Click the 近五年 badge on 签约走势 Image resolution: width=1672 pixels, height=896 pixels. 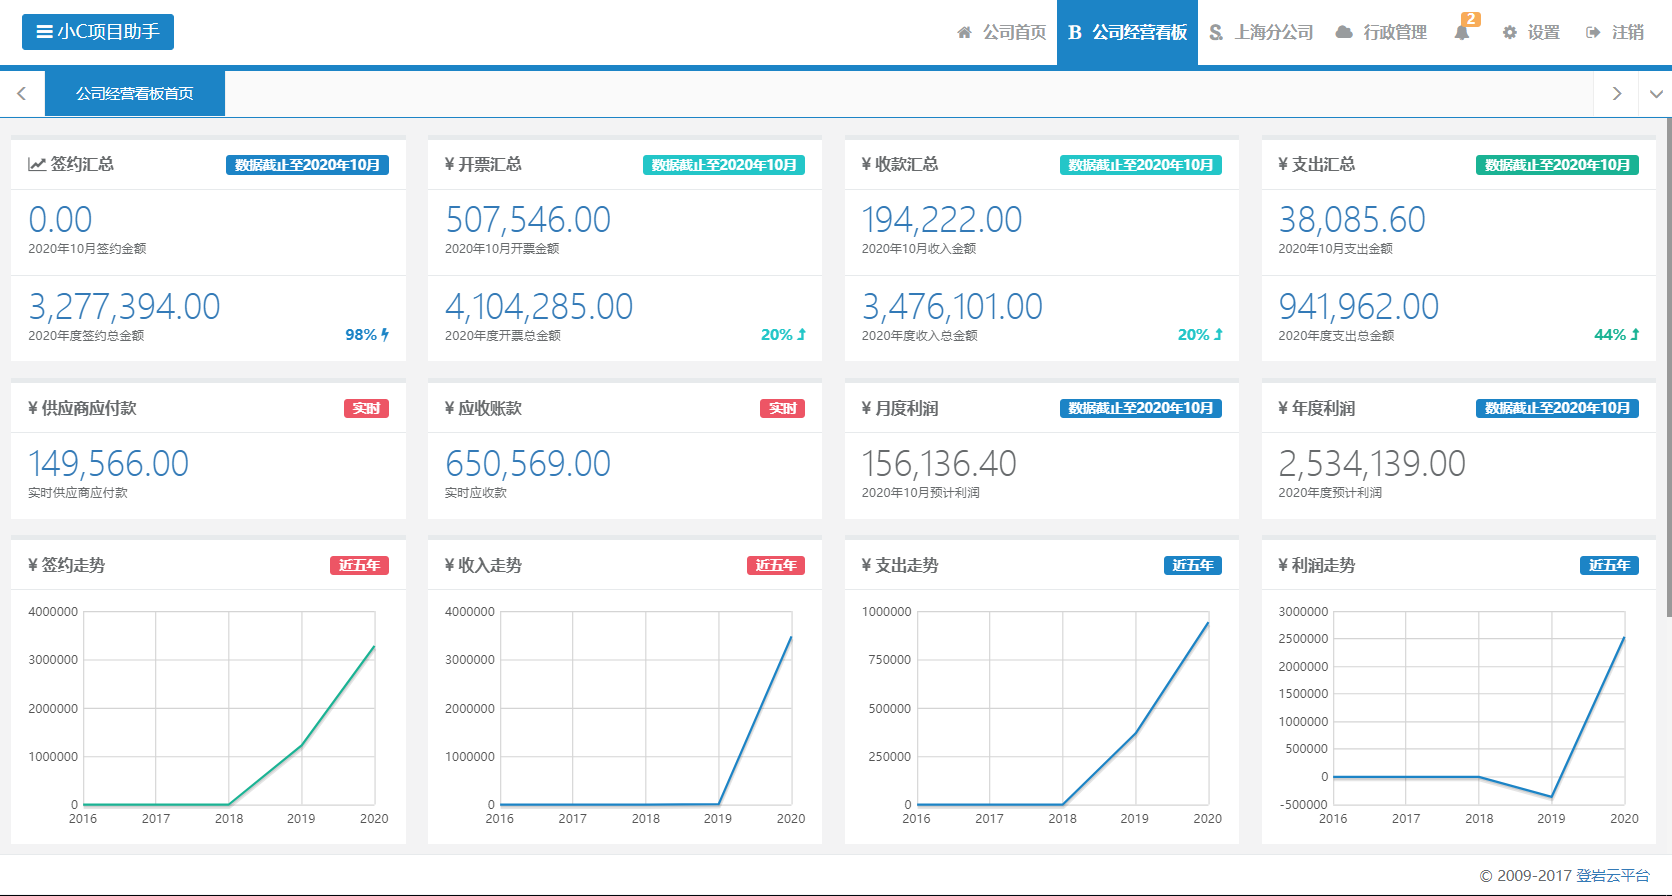(359, 566)
